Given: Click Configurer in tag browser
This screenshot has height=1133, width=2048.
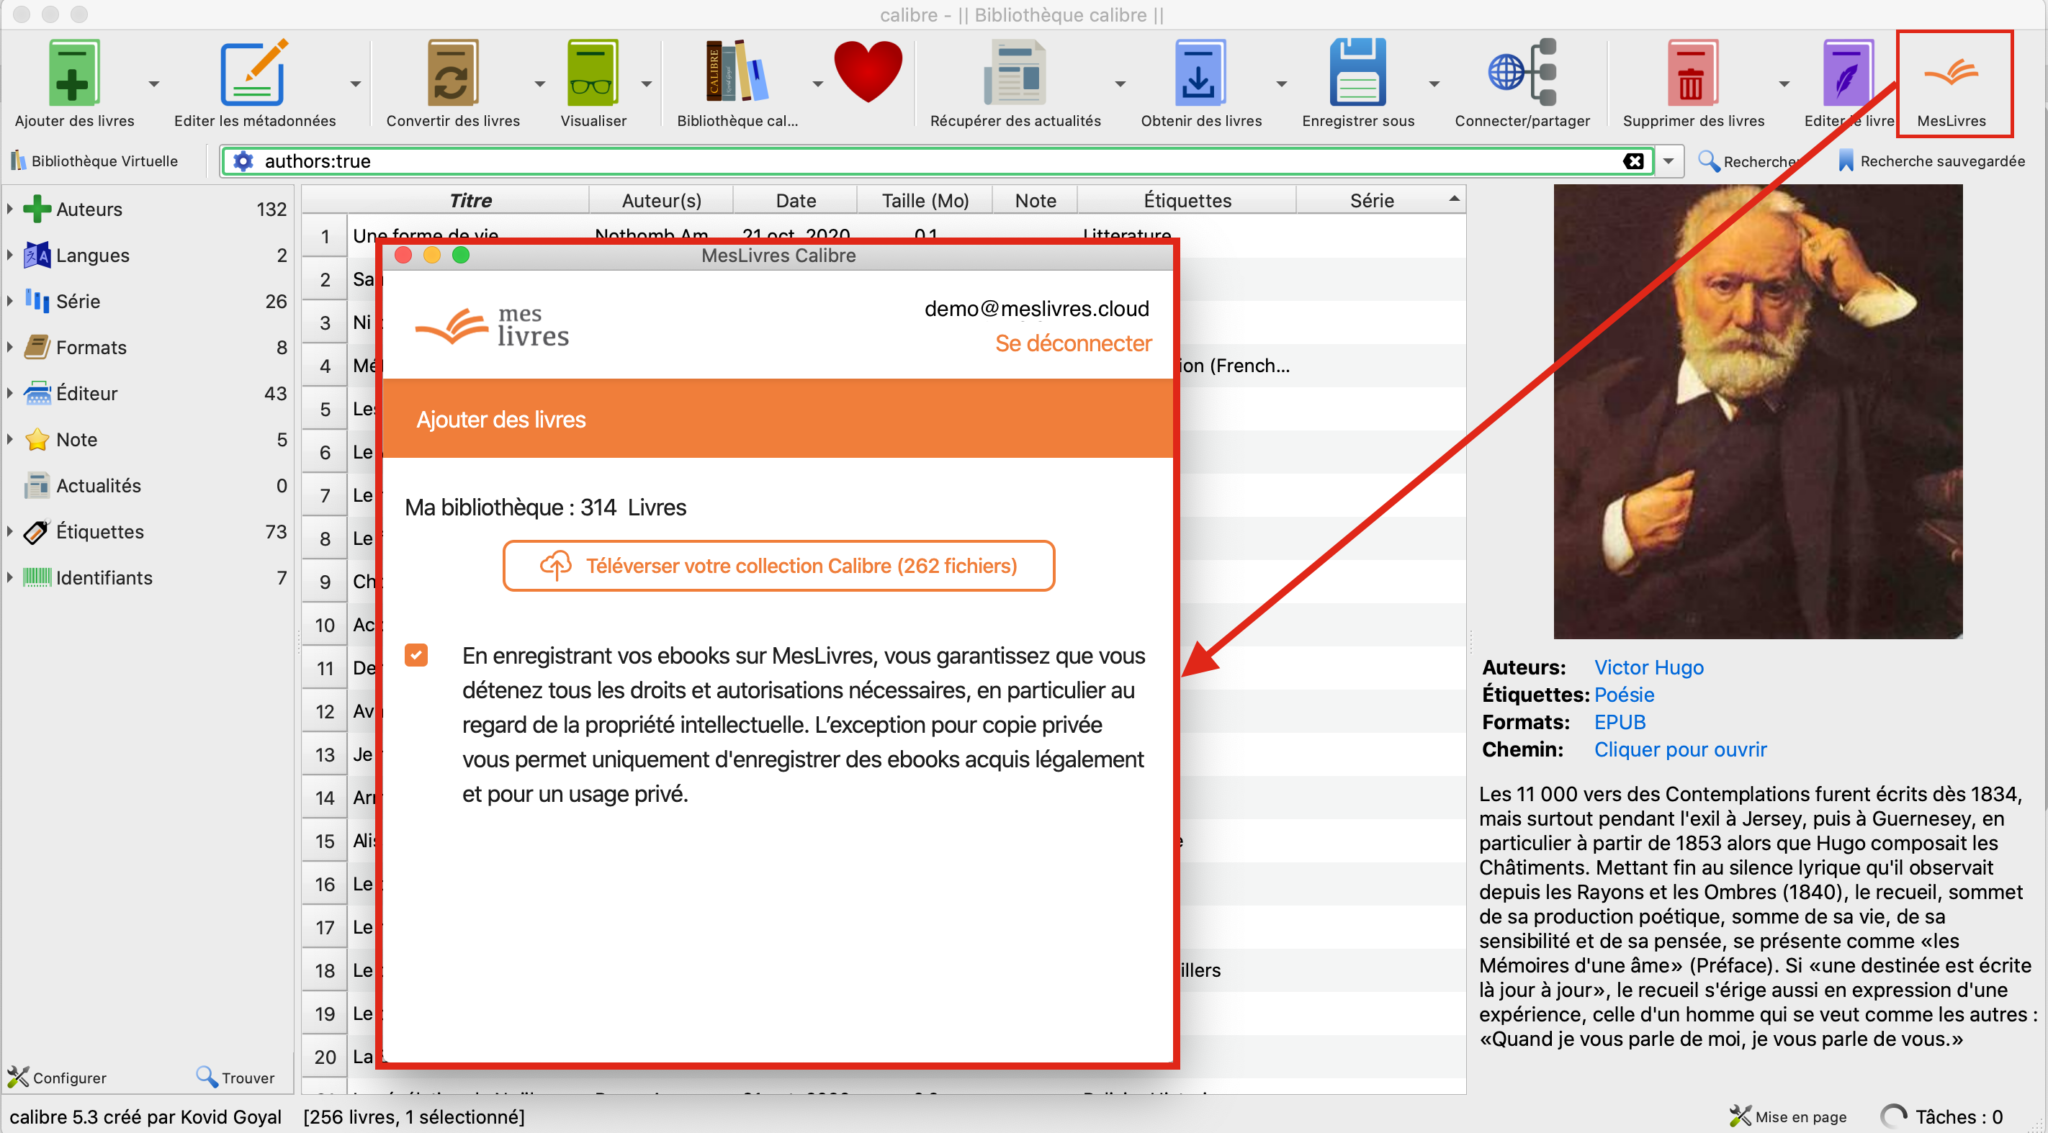Looking at the screenshot, I should (x=57, y=1077).
